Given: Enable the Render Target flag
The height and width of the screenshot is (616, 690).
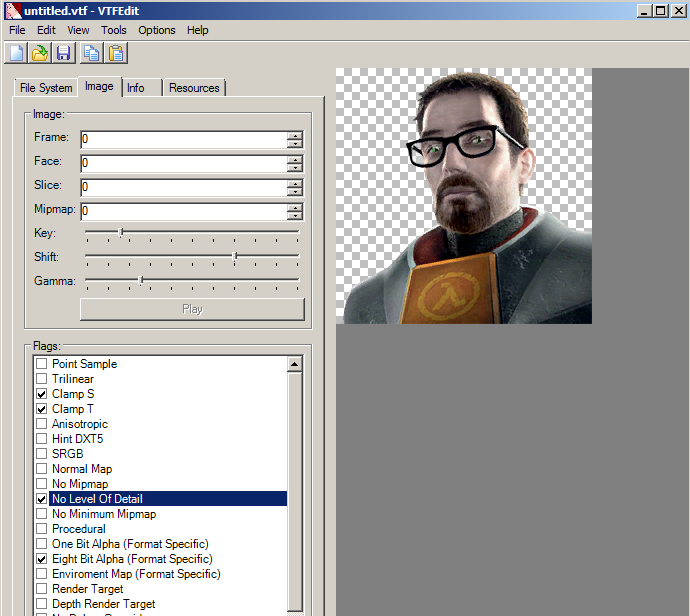Looking at the screenshot, I should [42, 589].
